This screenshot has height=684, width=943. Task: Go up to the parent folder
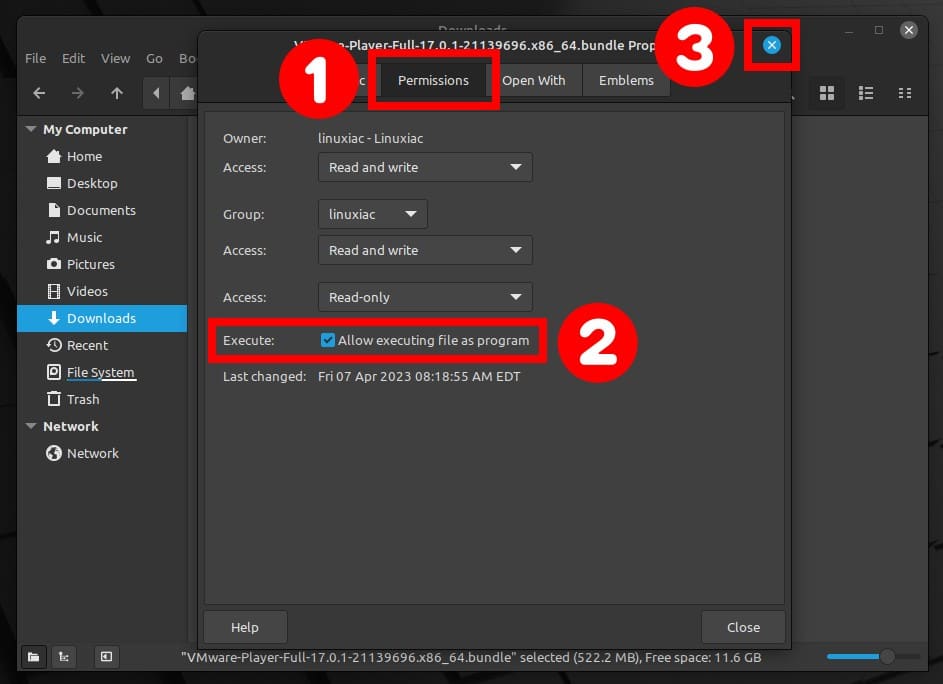pyautogui.click(x=117, y=93)
